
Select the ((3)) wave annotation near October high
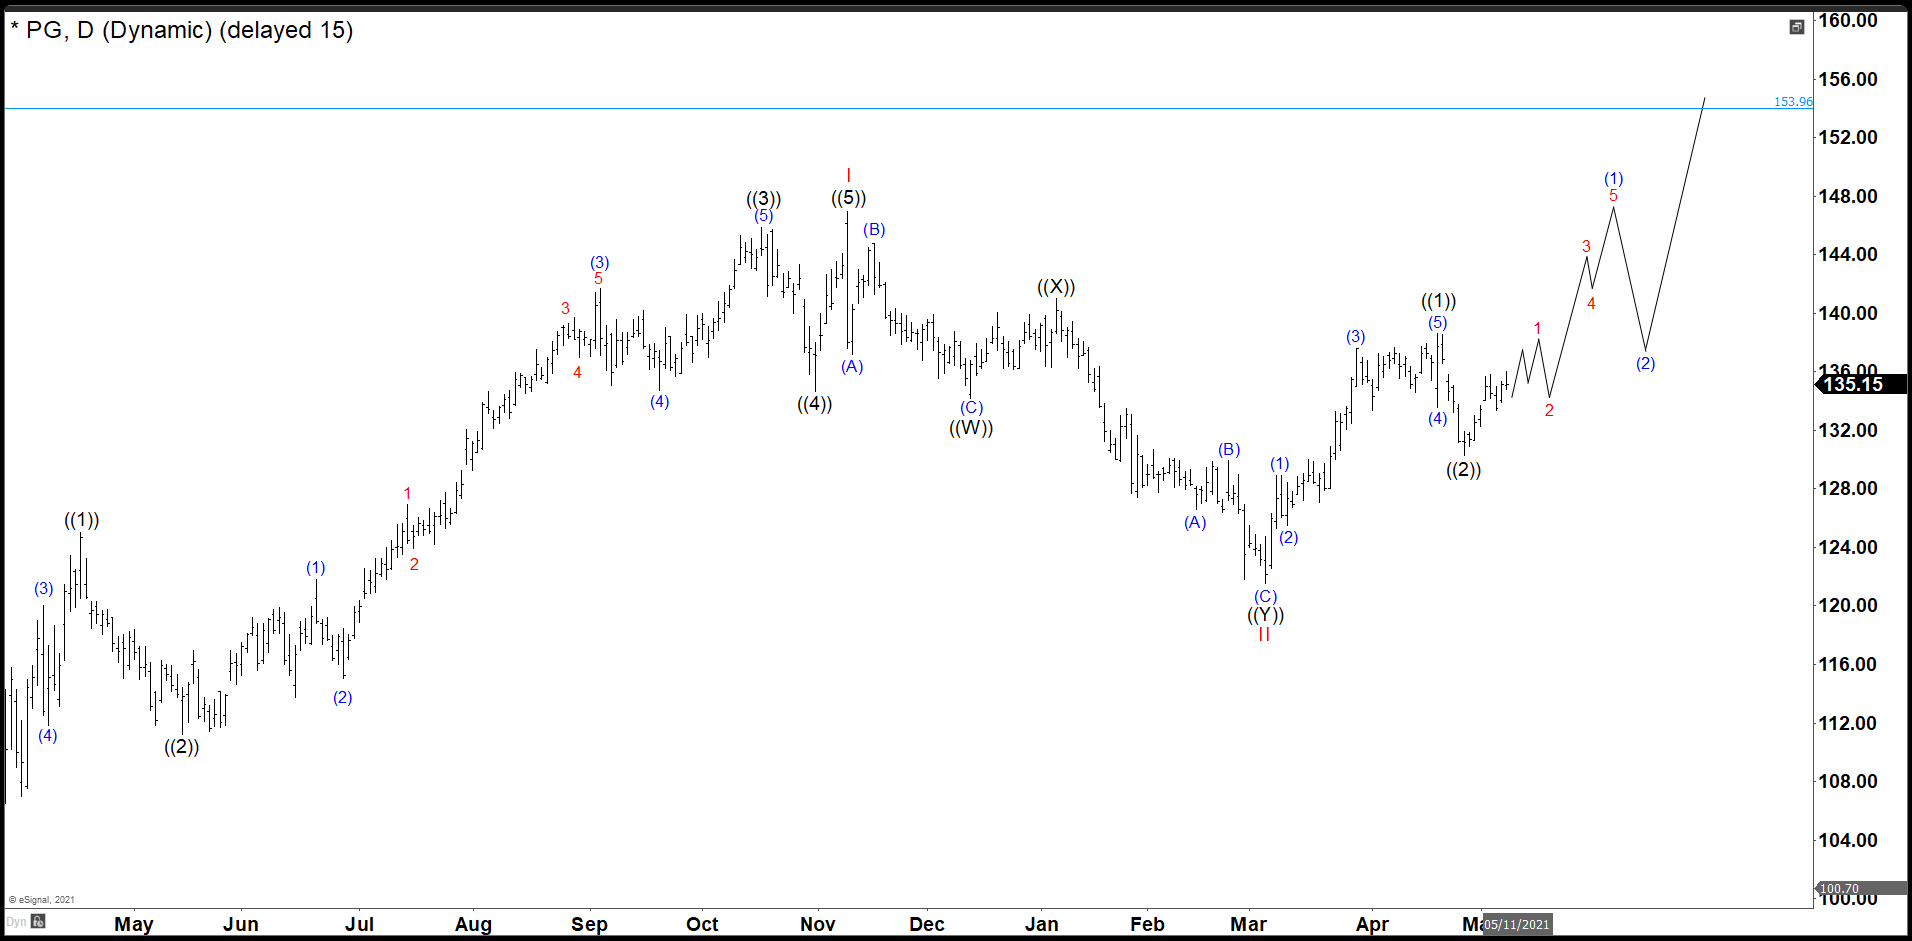pyautogui.click(x=764, y=198)
